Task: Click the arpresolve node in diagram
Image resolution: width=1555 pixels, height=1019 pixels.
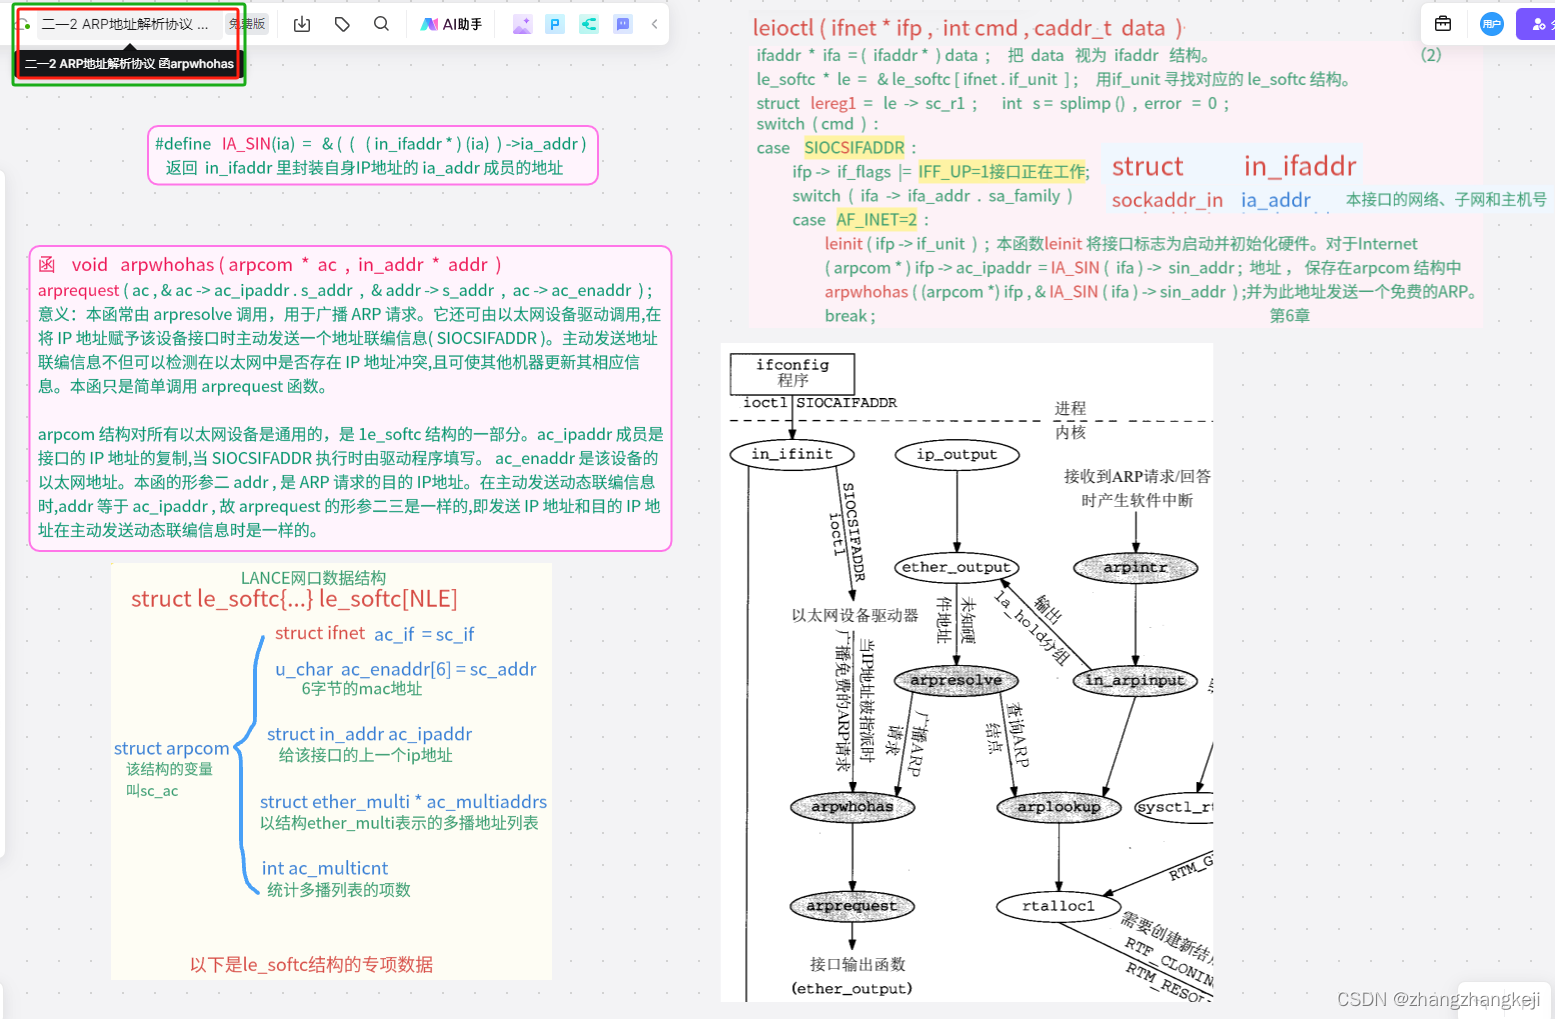Action: point(956,680)
